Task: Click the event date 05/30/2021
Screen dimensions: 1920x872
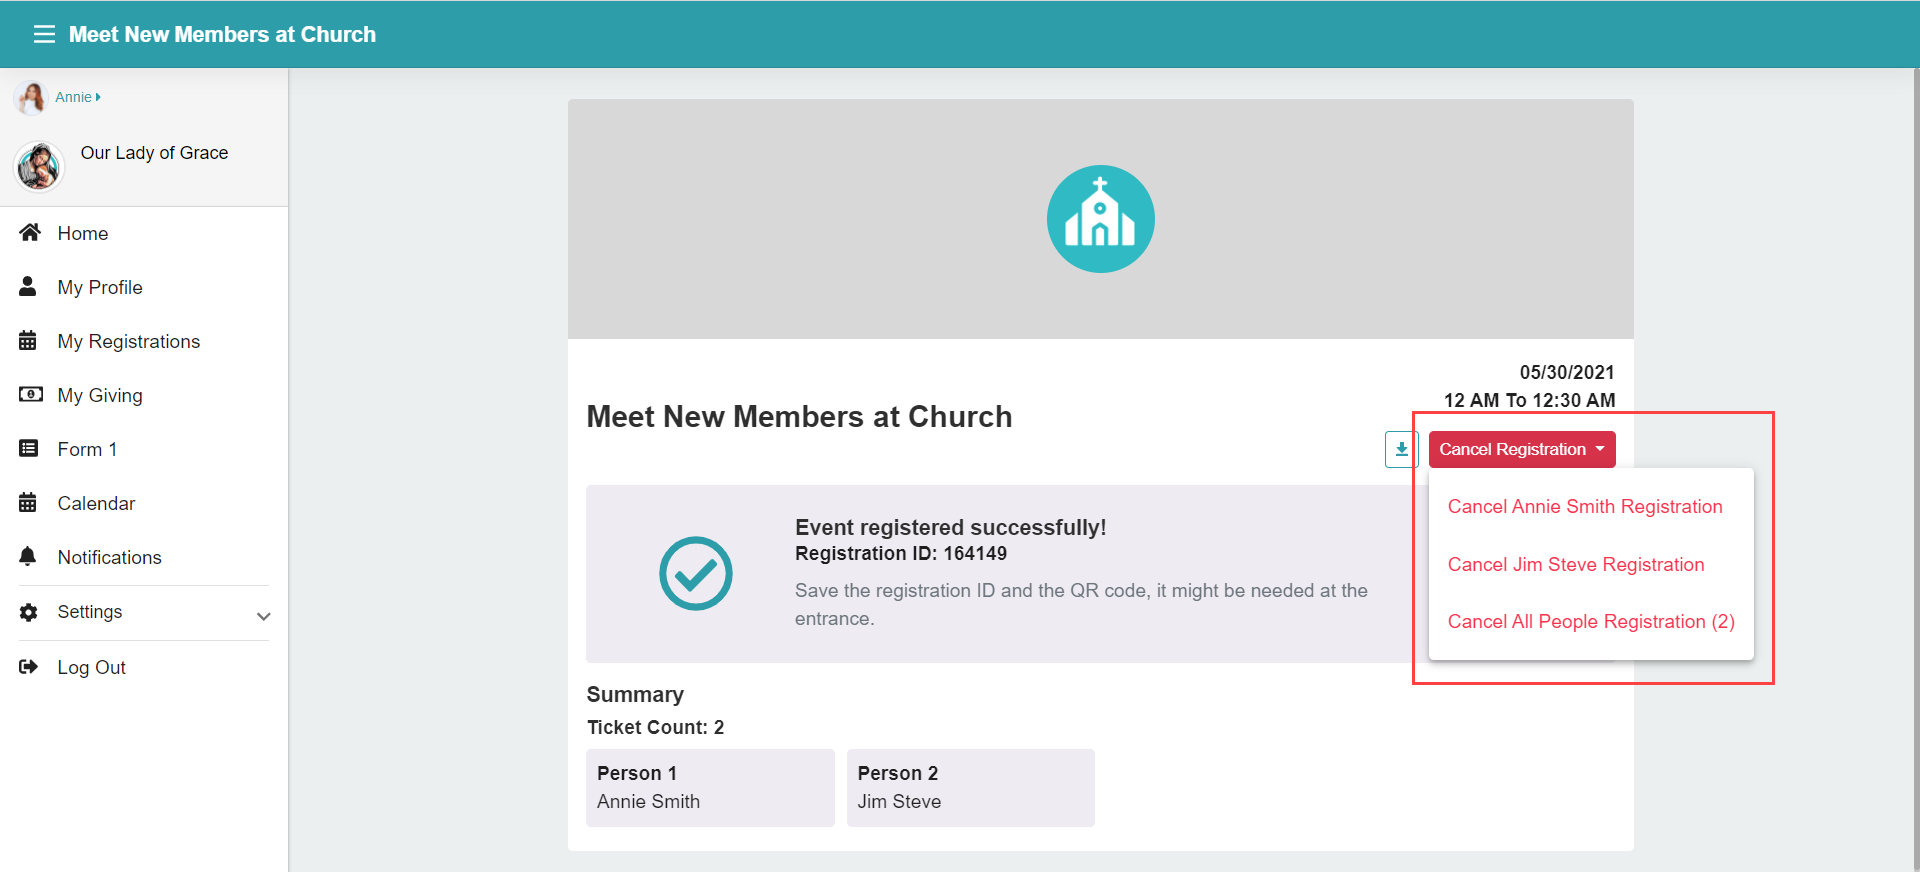Action: click(1567, 372)
